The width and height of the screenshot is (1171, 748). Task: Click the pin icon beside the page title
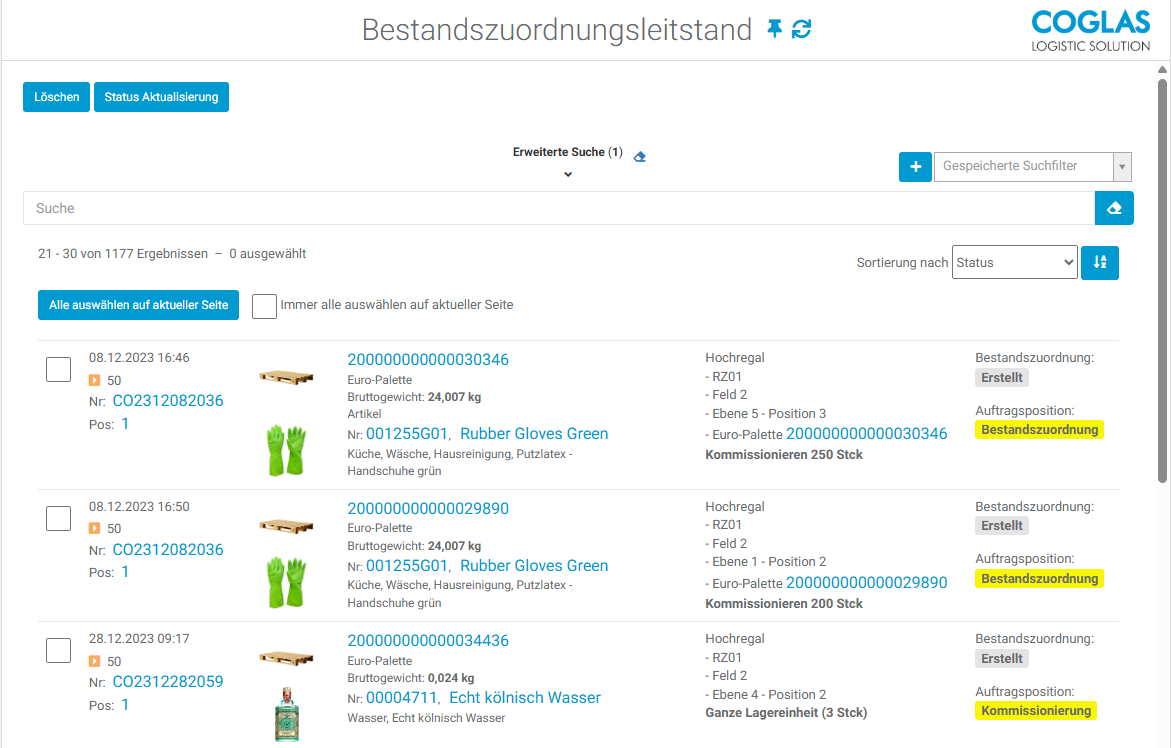[775, 29]
